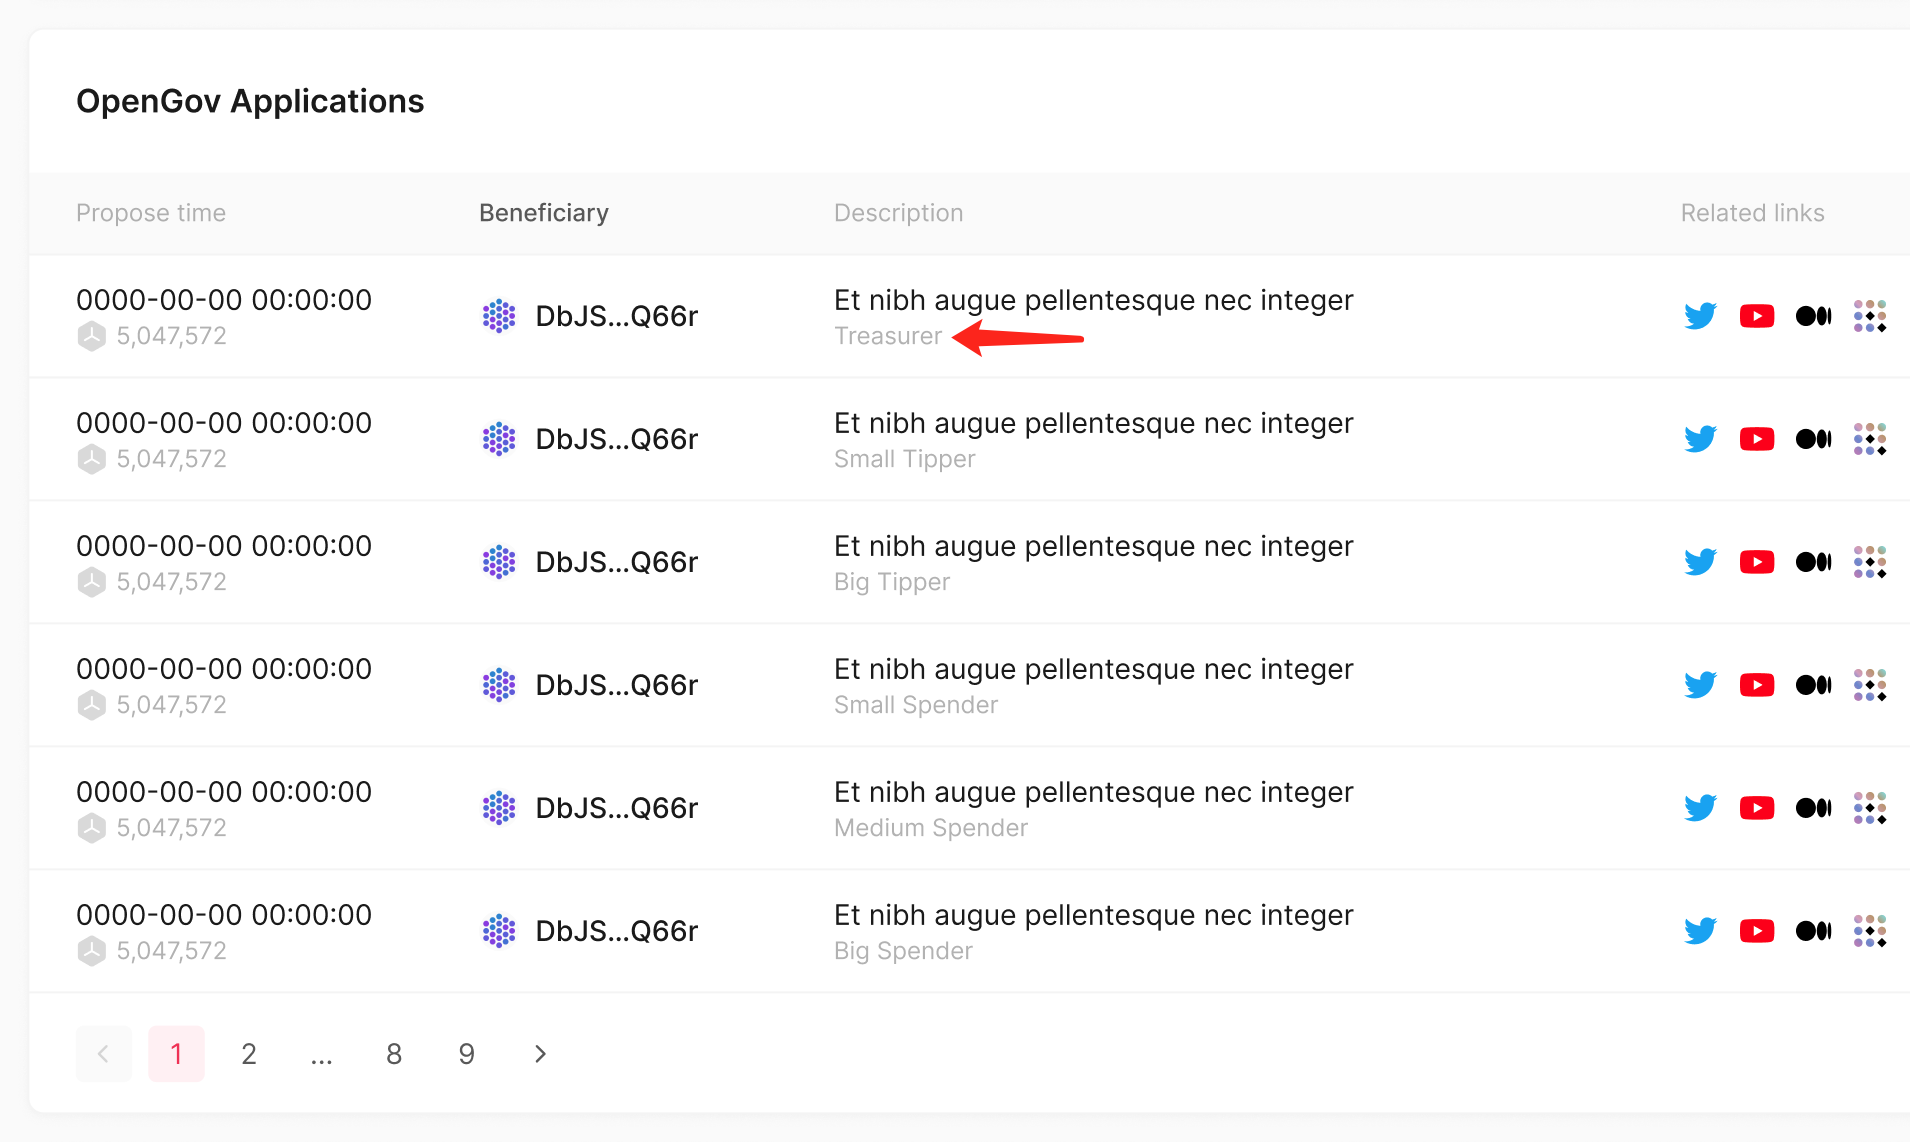Go to next page with right chevron
1910x1142 pixels.
coord(540,1054)
